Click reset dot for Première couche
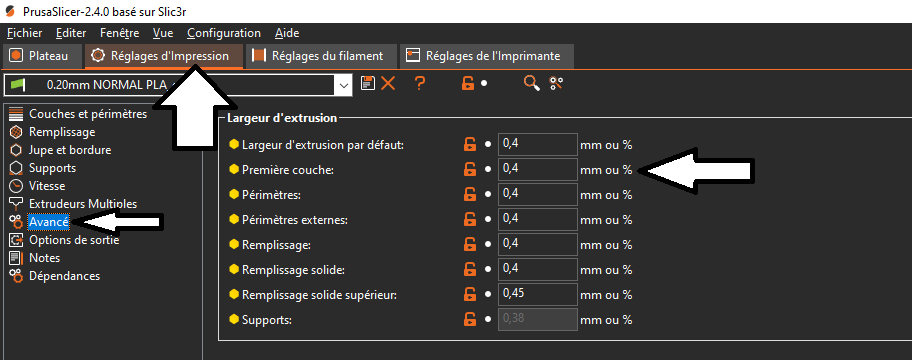The width and height of the screenshot is (912, 360). click(x=488, y=170)
